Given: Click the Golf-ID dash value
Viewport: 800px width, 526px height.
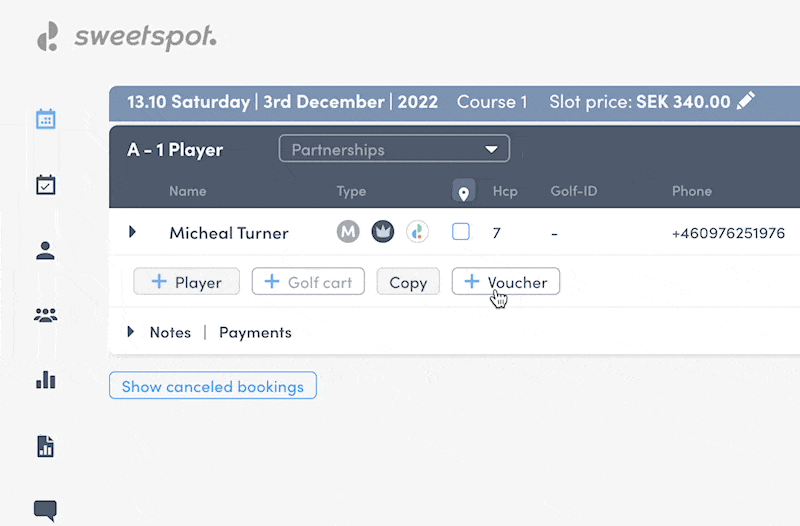Looking at the screenshot, I should click(554, 234).
